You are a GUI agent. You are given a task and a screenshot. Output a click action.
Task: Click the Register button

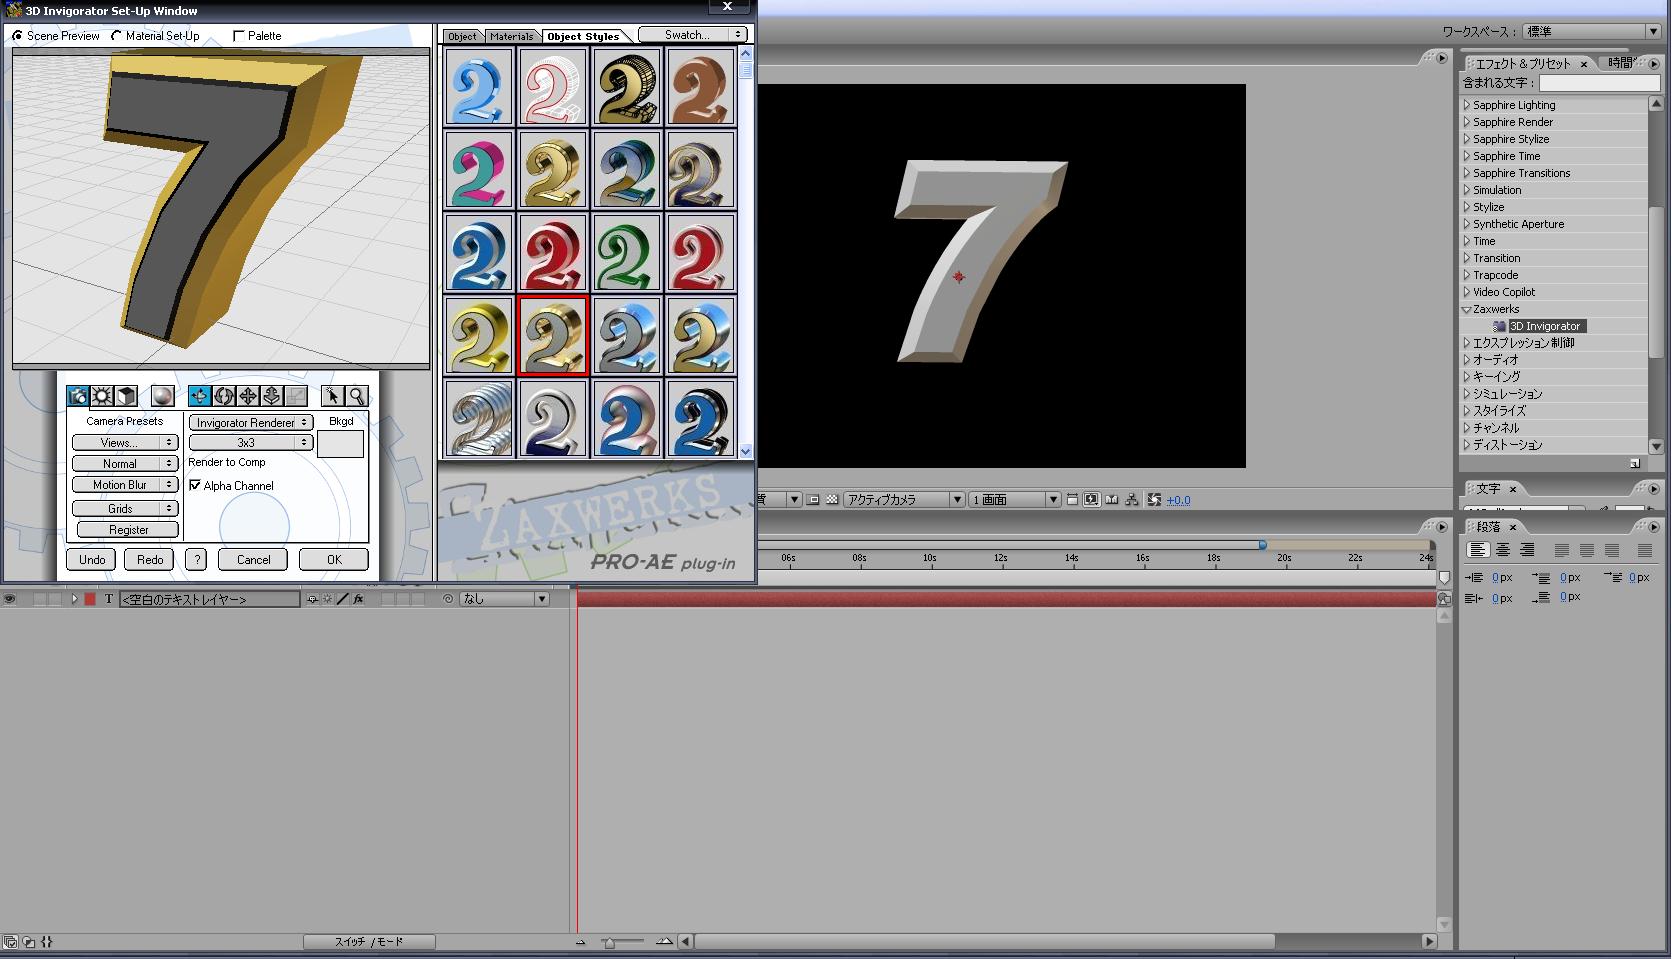[x=128, y=529]
